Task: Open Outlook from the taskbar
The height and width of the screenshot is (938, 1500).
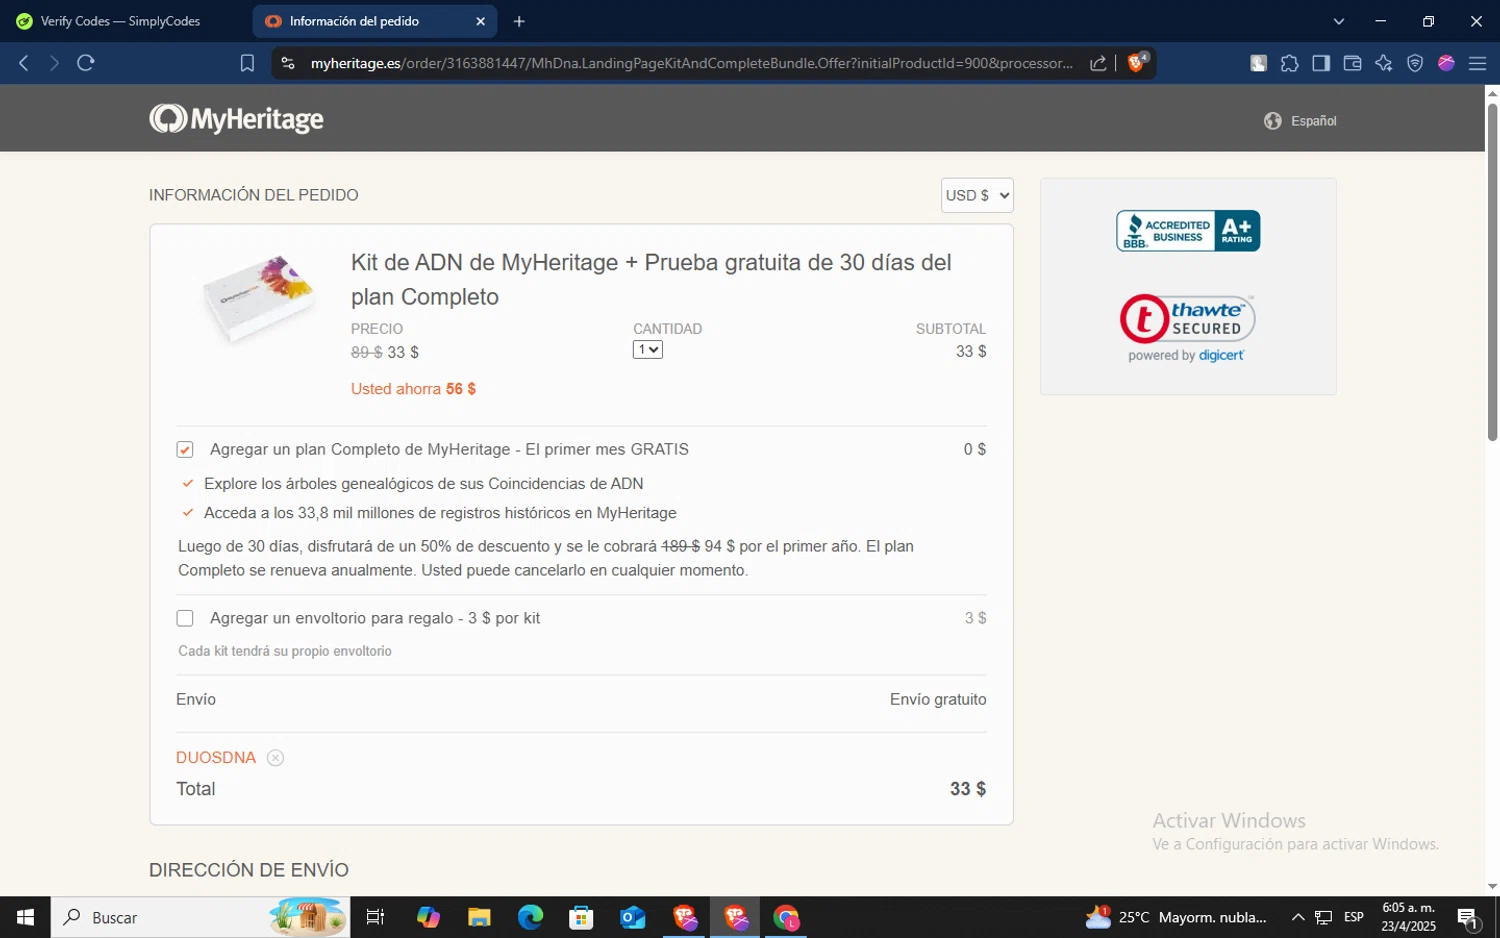Action: click(x=632, y=917)
